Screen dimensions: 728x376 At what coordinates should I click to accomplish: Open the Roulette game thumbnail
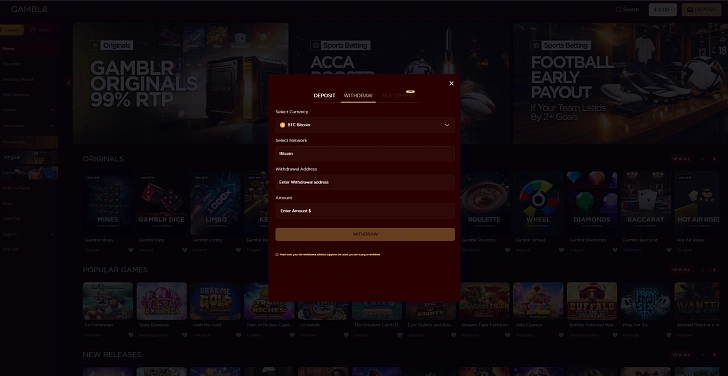484,203
